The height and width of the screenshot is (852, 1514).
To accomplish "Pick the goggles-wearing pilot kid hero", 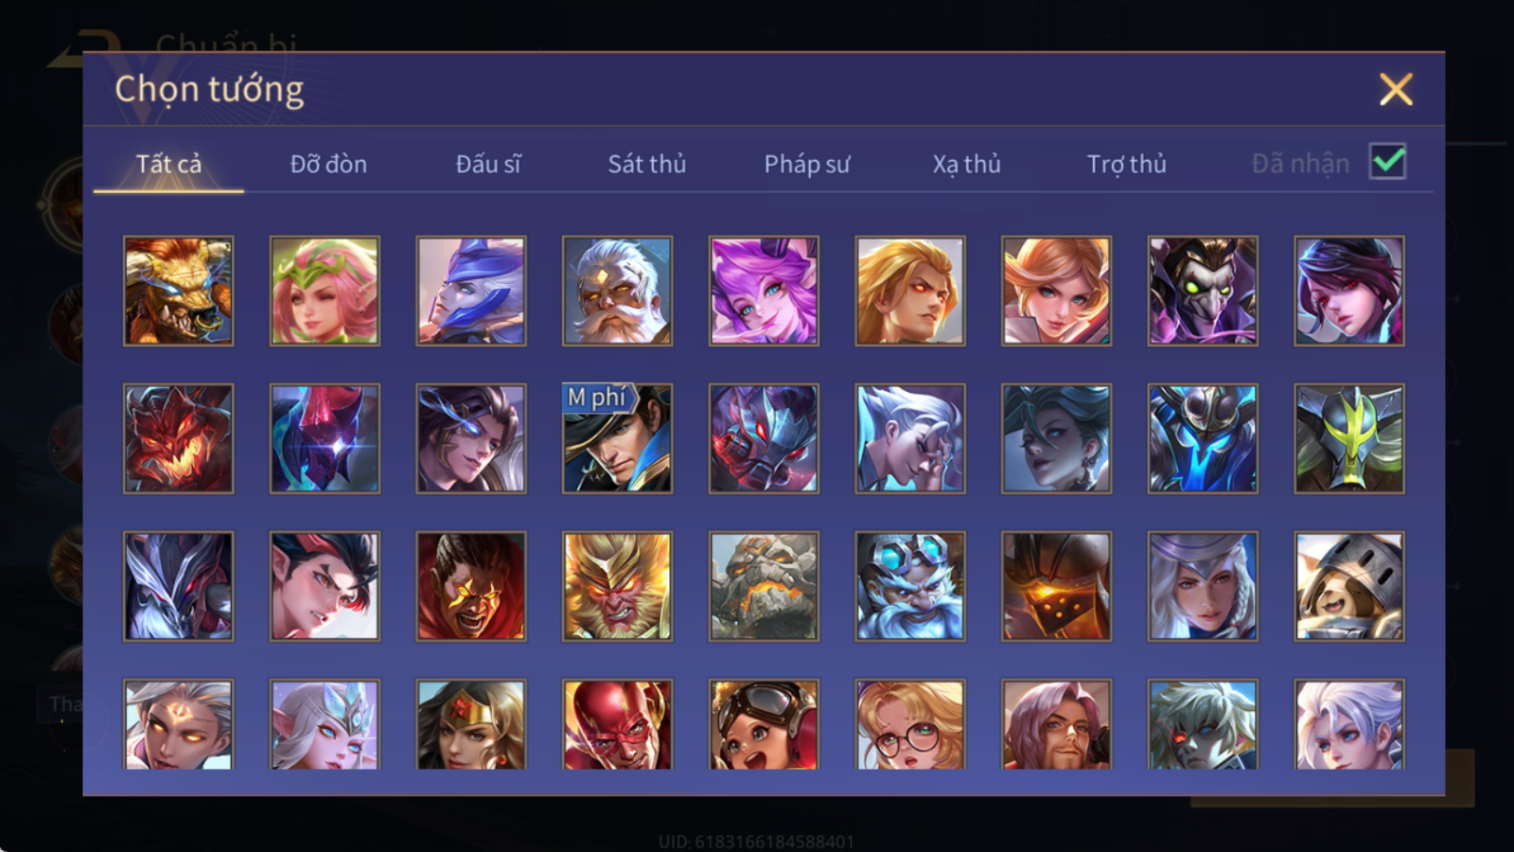I will [x=764, y=724].
